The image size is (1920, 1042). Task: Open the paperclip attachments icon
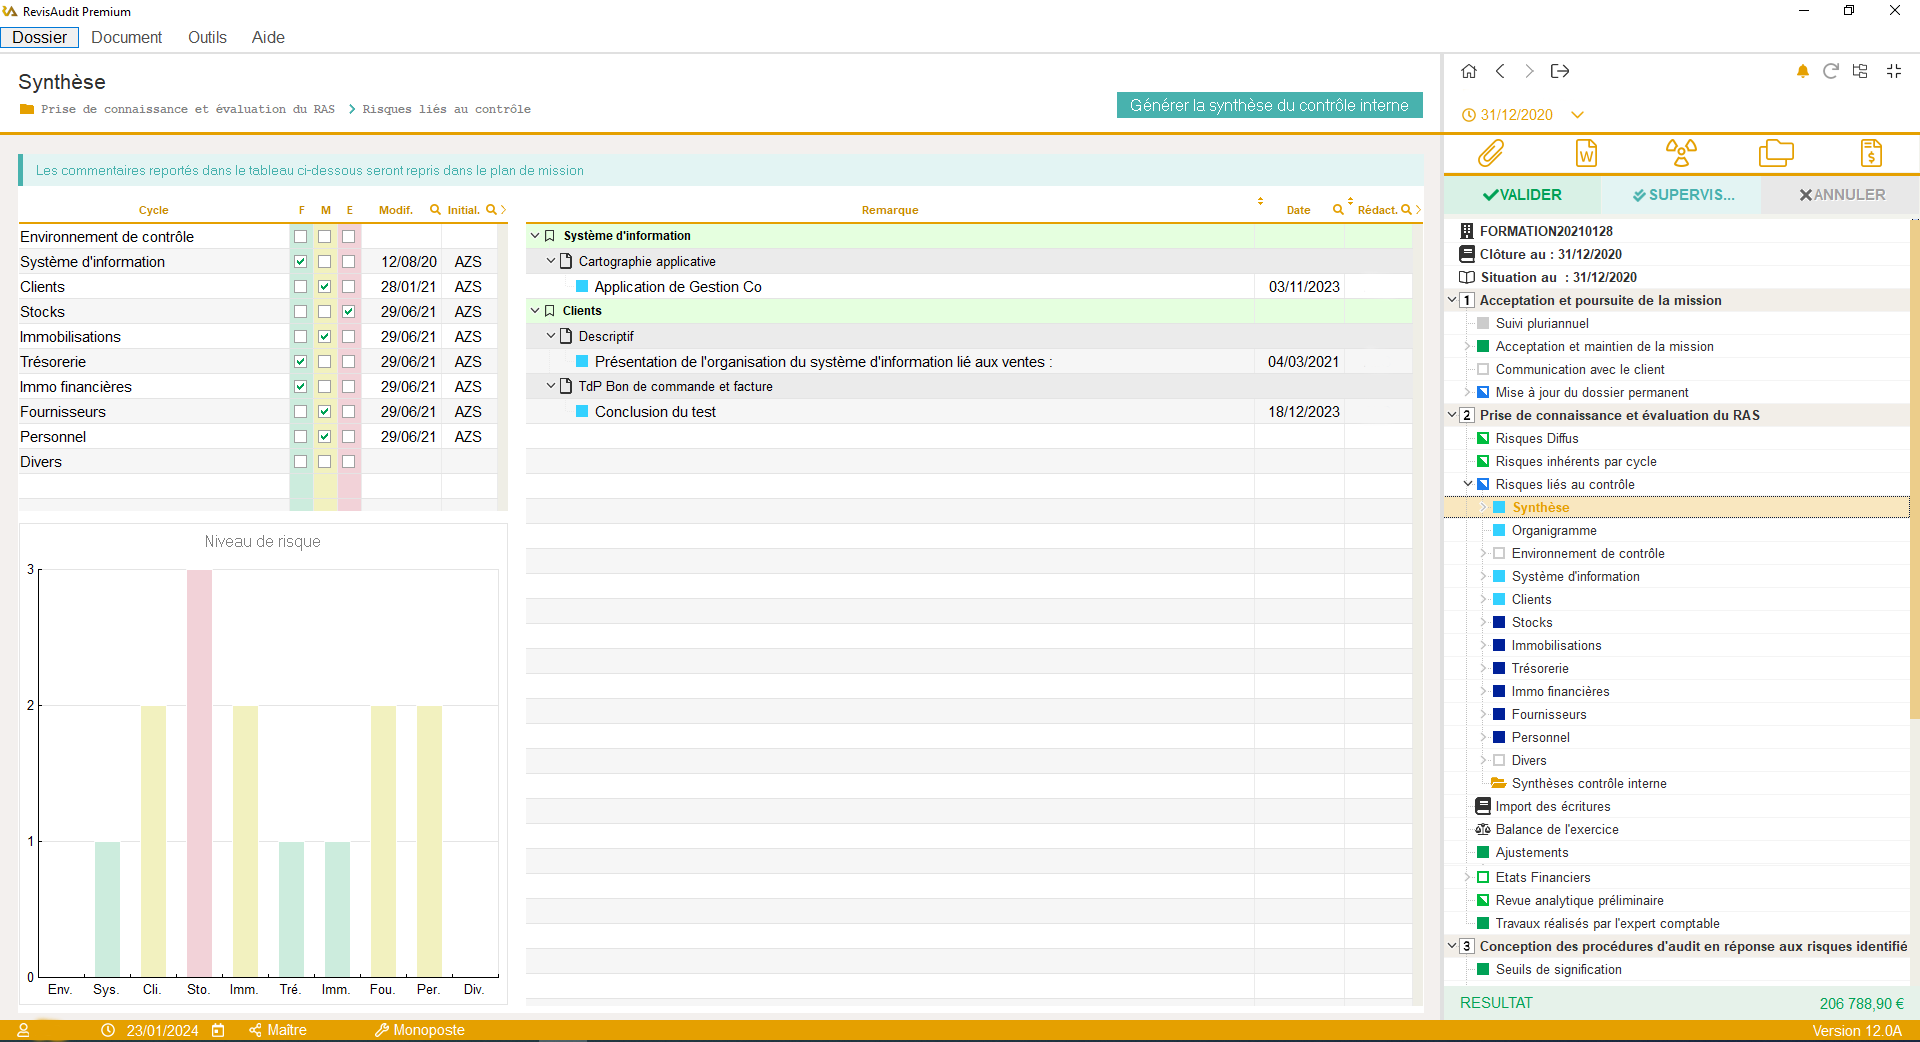point(1490,154)
